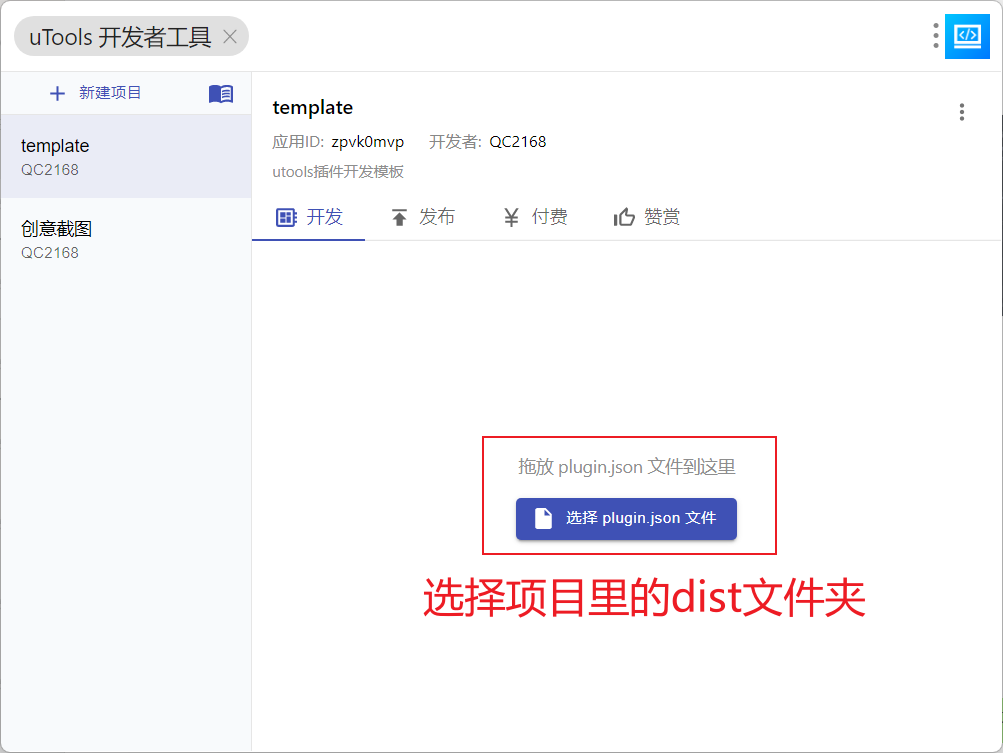Click the 选择 plugin.json 文件 button
Screen dimensions: 1003x753
pyautogui.click(x=626, y=519)
